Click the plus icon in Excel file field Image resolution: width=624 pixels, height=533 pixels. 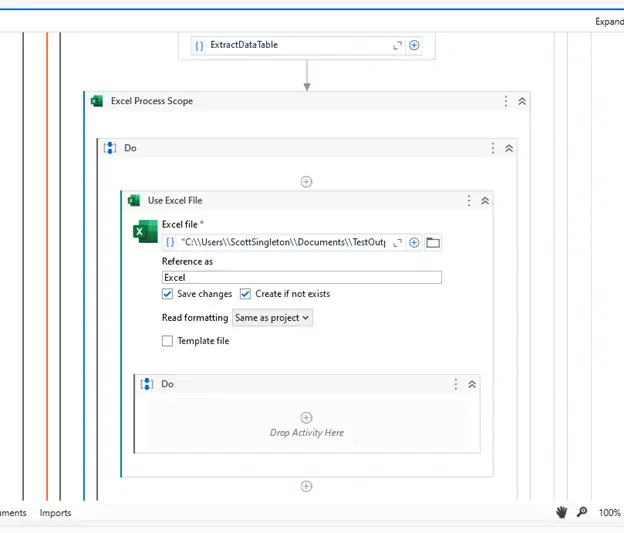pos(414,242)
